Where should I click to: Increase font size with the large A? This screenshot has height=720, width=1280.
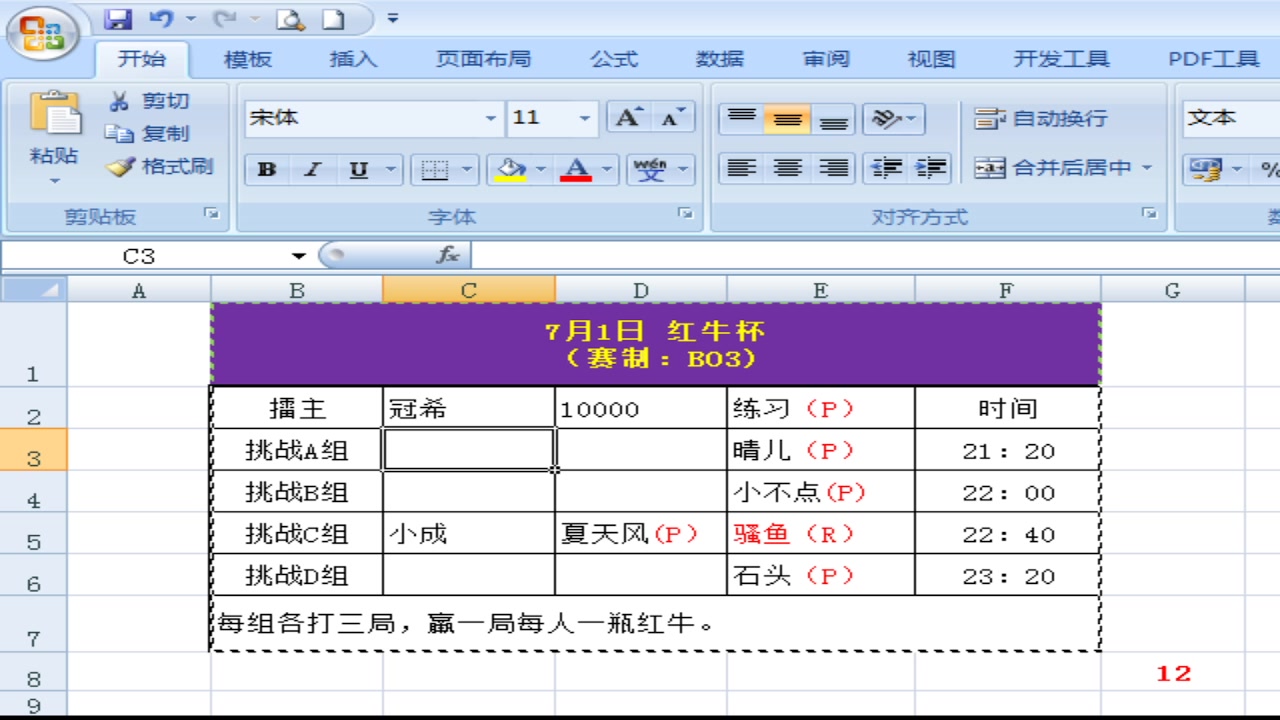(628, 118)
